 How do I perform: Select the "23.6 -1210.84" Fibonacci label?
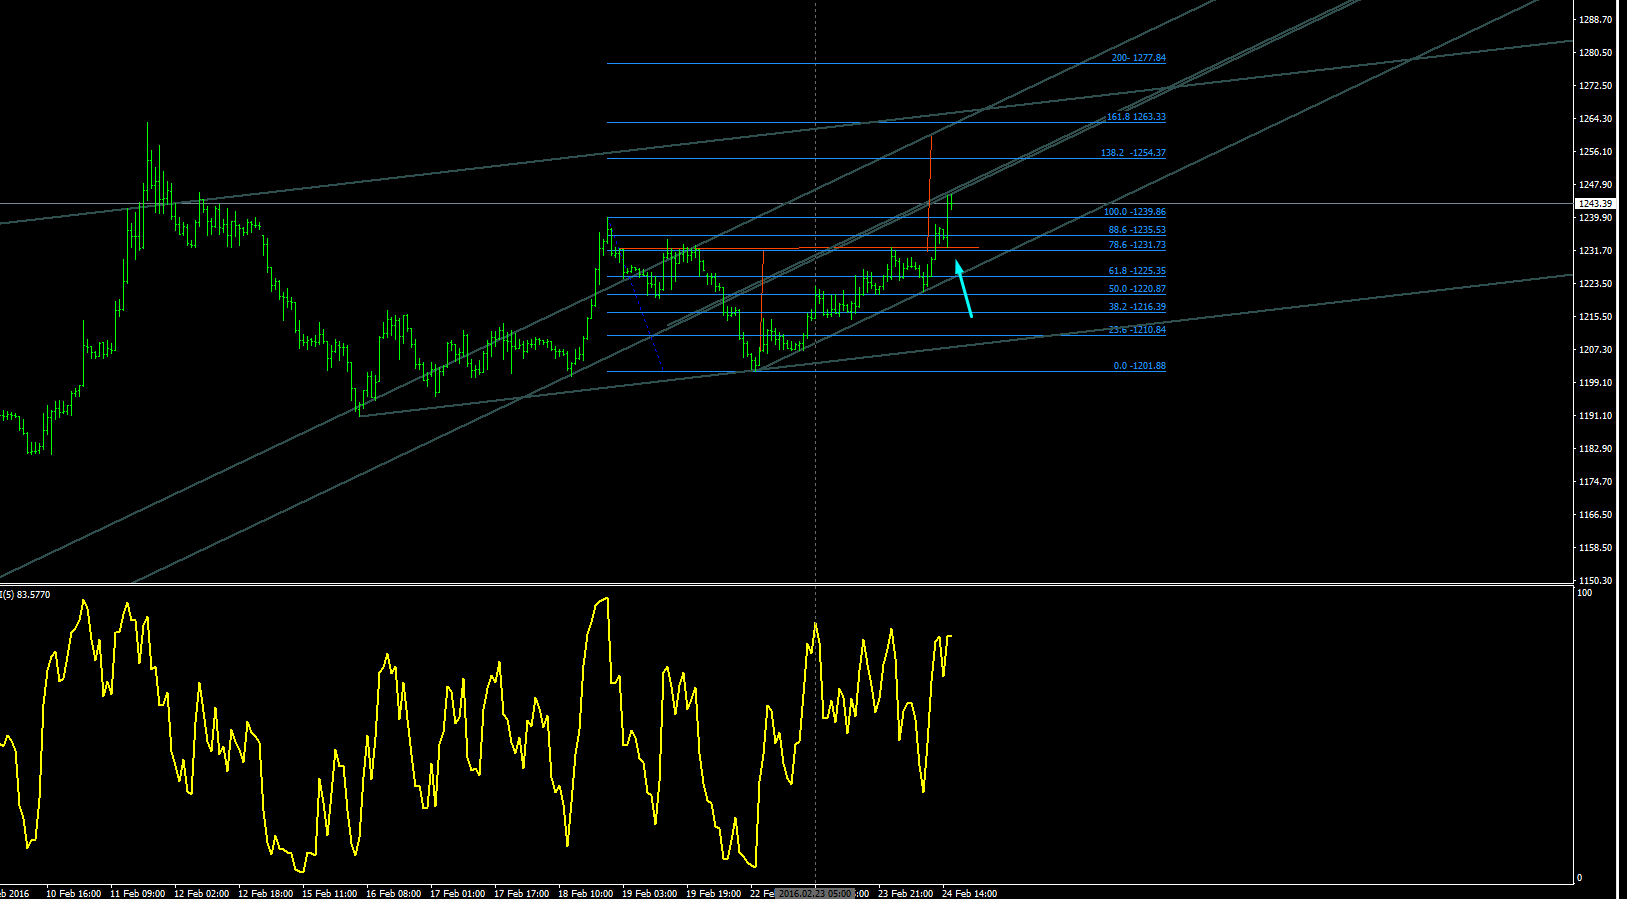[1137, 330]
